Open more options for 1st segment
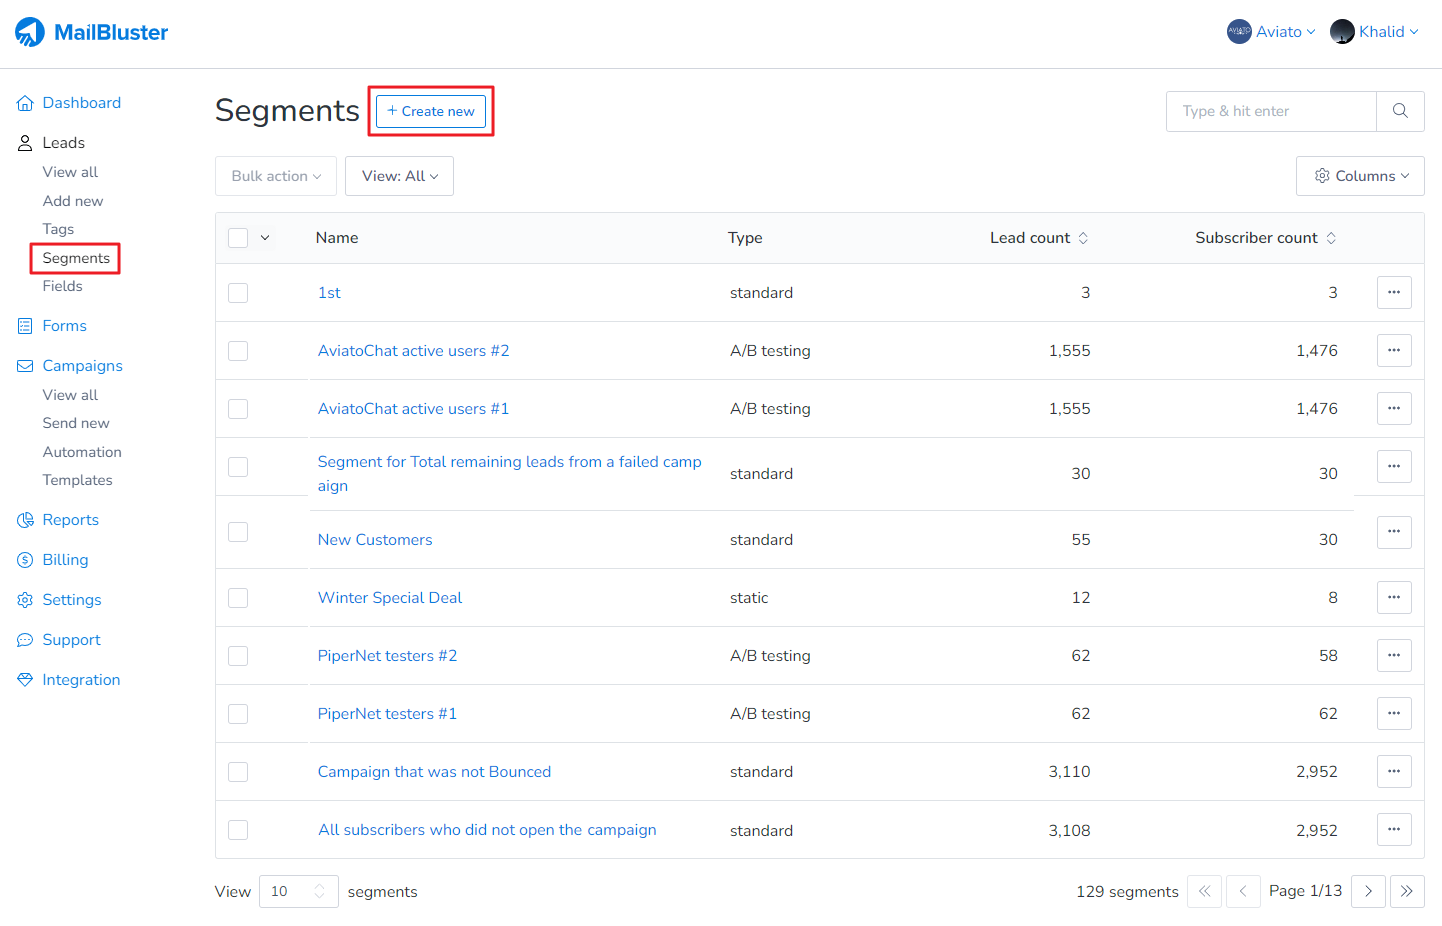The height and width of the screenshot is (926, 1442). [x=1393, y=293]
